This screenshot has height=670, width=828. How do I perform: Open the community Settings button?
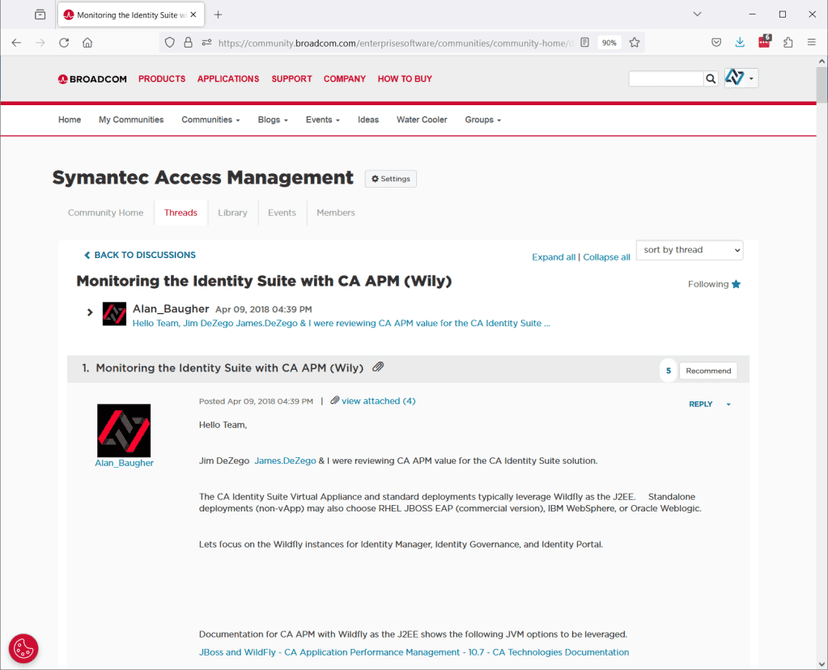[x=390, y=179]
